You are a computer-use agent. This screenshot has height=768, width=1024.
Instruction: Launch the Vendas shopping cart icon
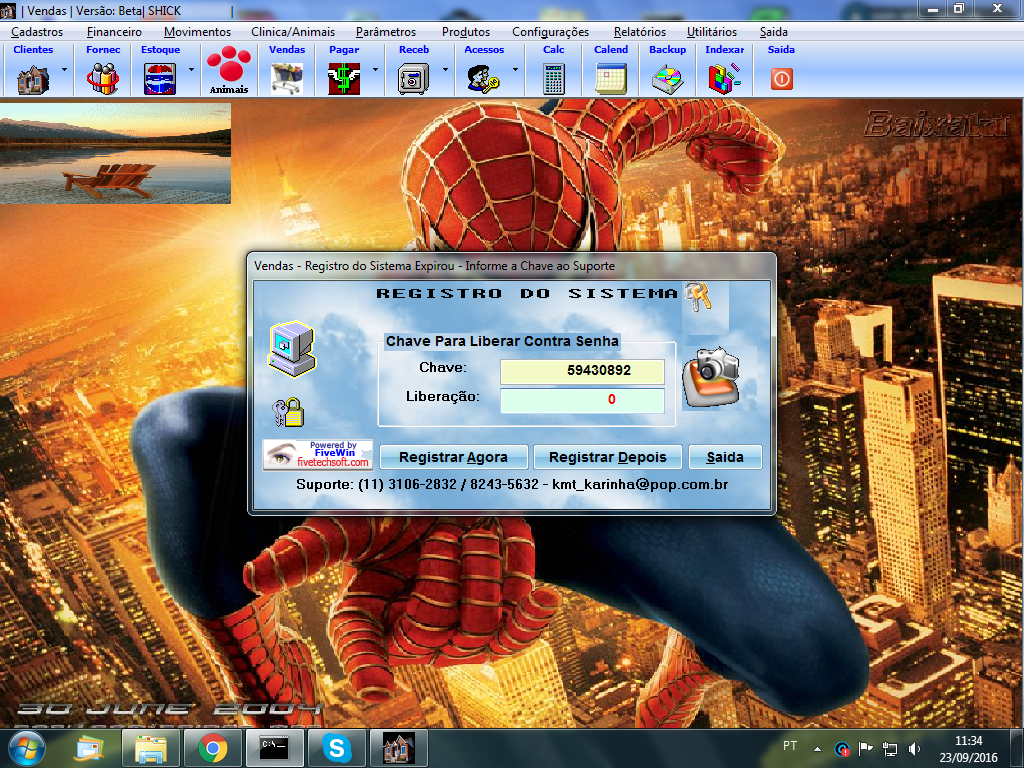[x=287, y=77]
